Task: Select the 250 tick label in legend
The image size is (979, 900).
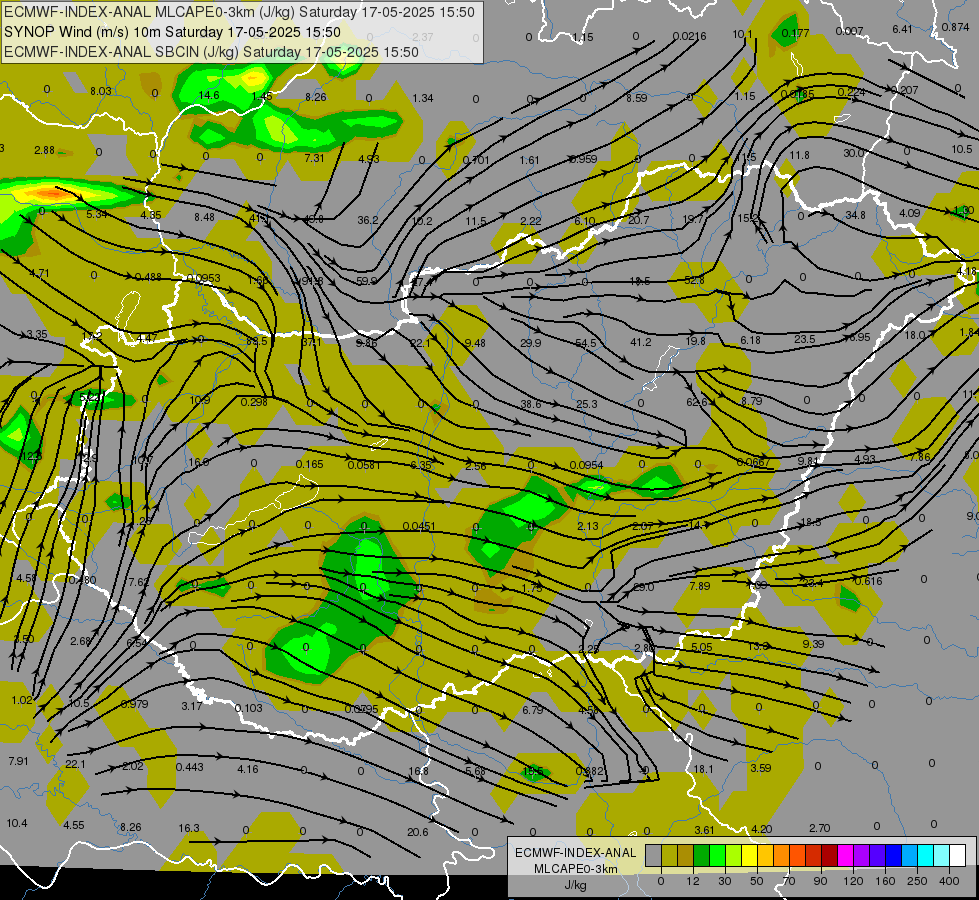Action: click(x=917, y=881)
